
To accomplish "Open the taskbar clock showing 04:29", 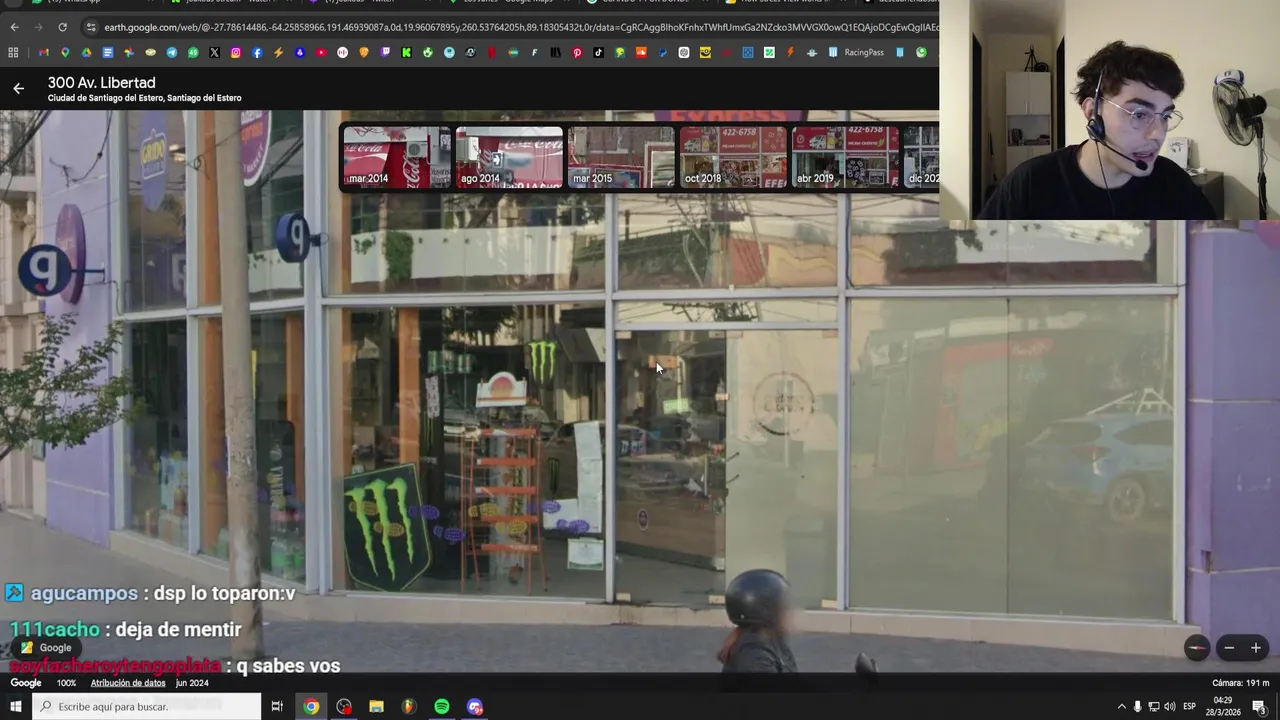I will click(x=1223, y=706).
